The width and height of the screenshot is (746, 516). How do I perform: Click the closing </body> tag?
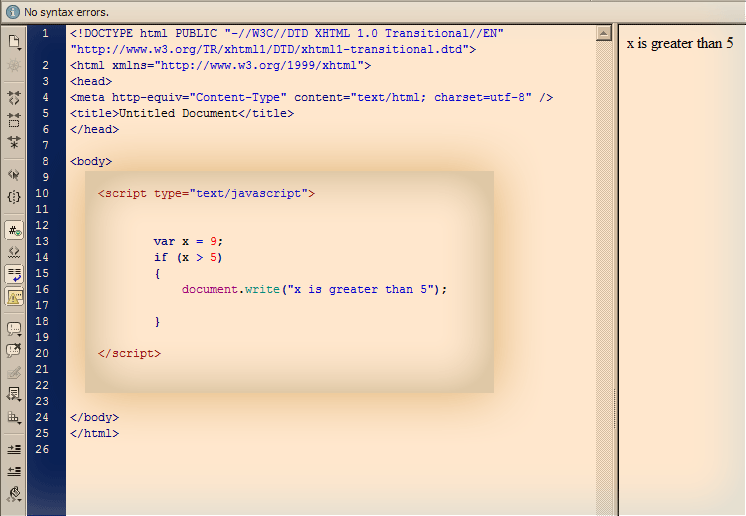[94, 418]
